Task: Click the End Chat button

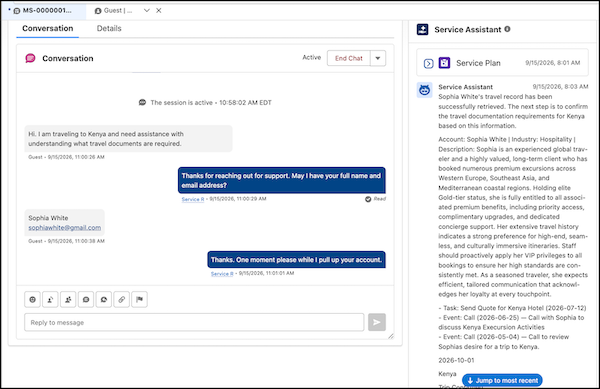Action: click(x=349, y=59)
